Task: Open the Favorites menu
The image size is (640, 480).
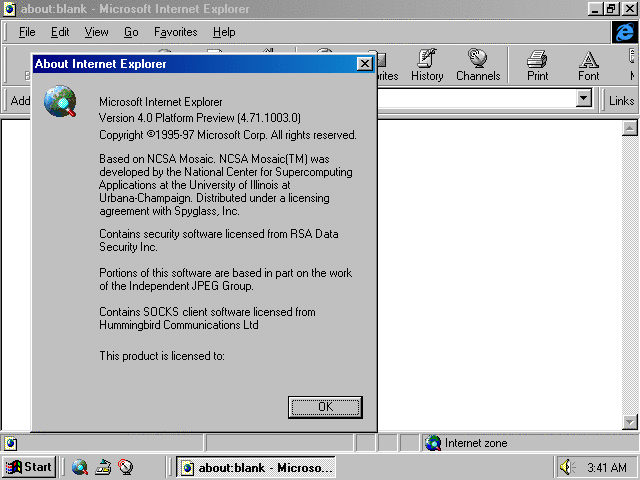Action: click(x=176, y=32)
